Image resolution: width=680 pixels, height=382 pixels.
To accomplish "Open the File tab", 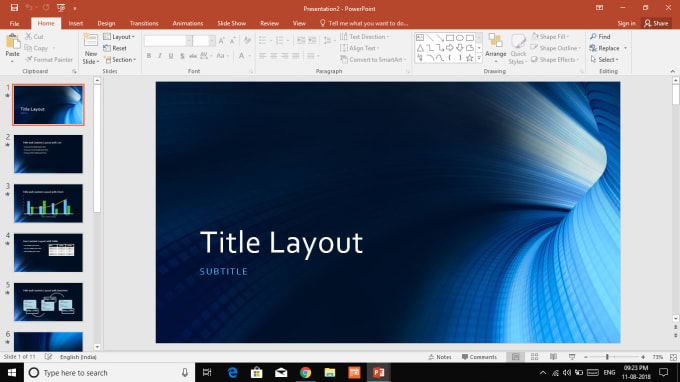I will click(14, 23).
